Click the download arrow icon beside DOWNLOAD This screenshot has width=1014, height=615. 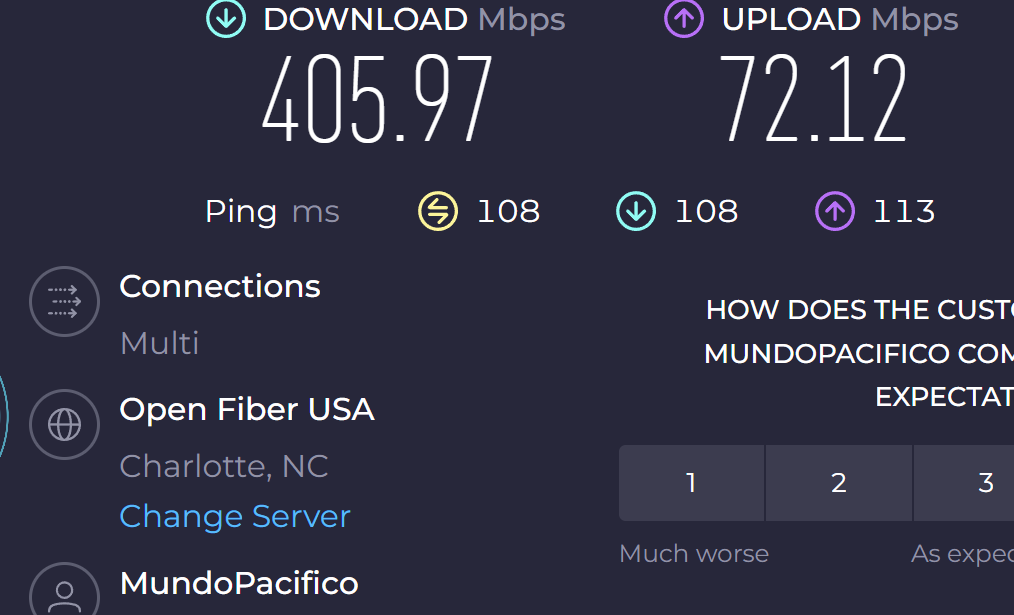(x=225, y=19)
